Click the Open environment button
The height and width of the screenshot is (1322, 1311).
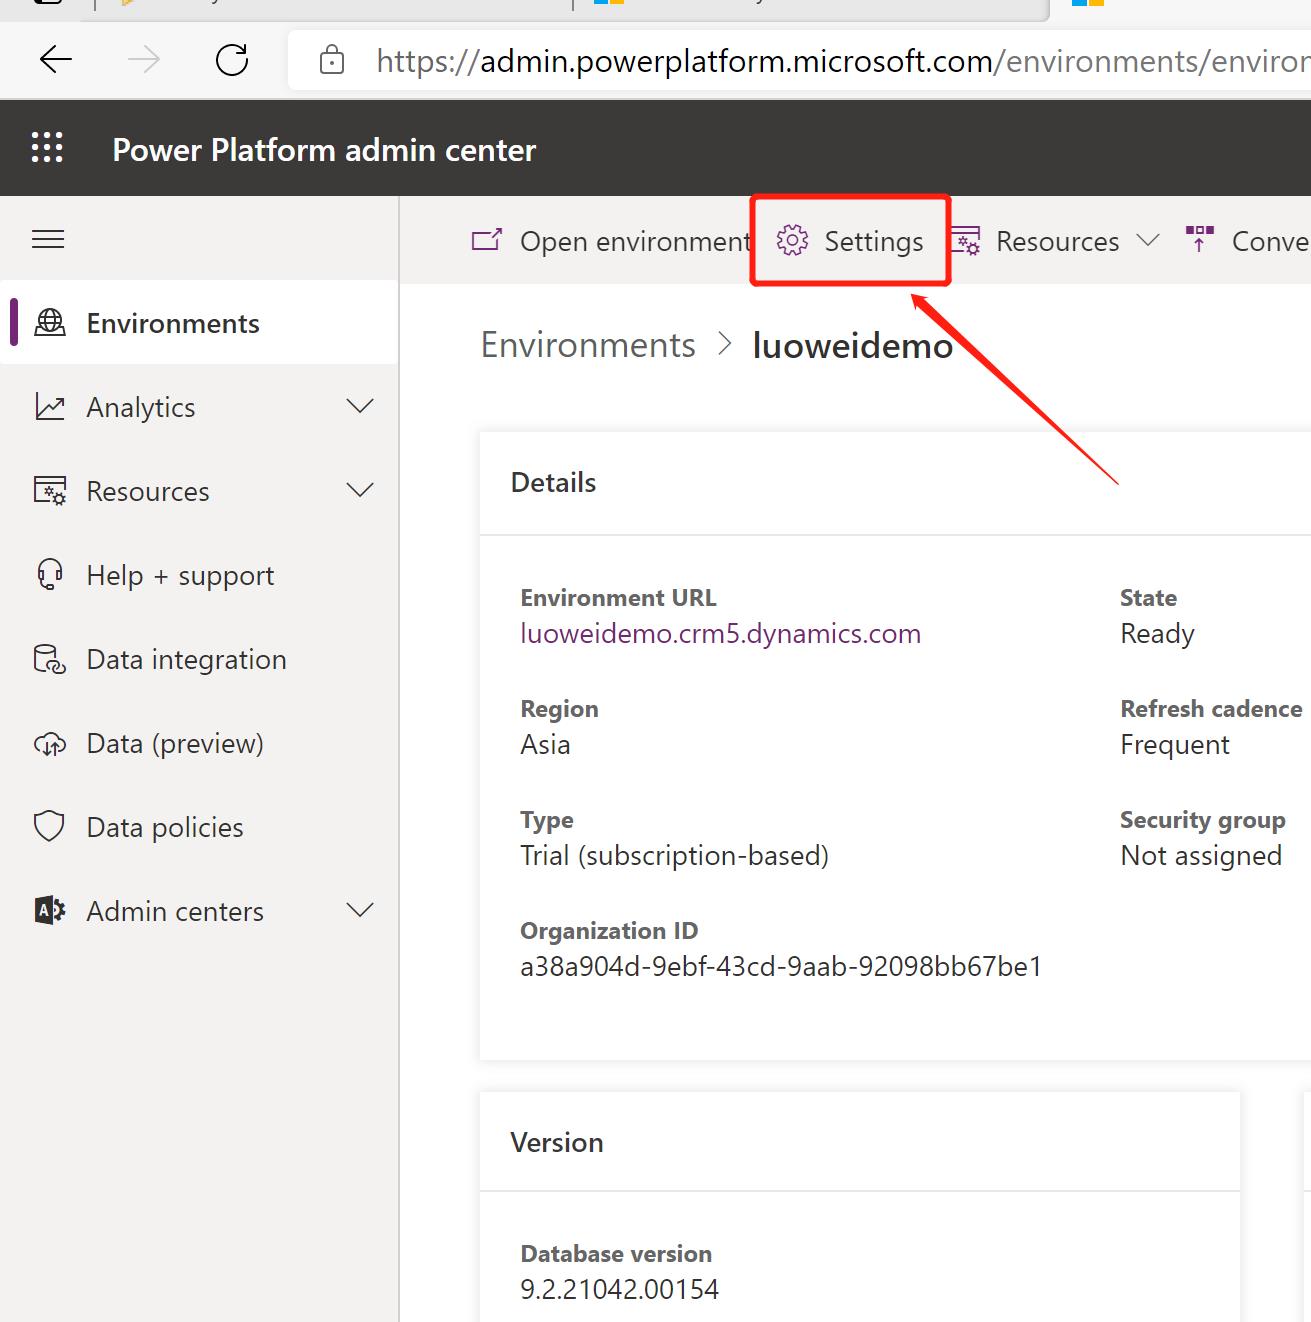611,241
